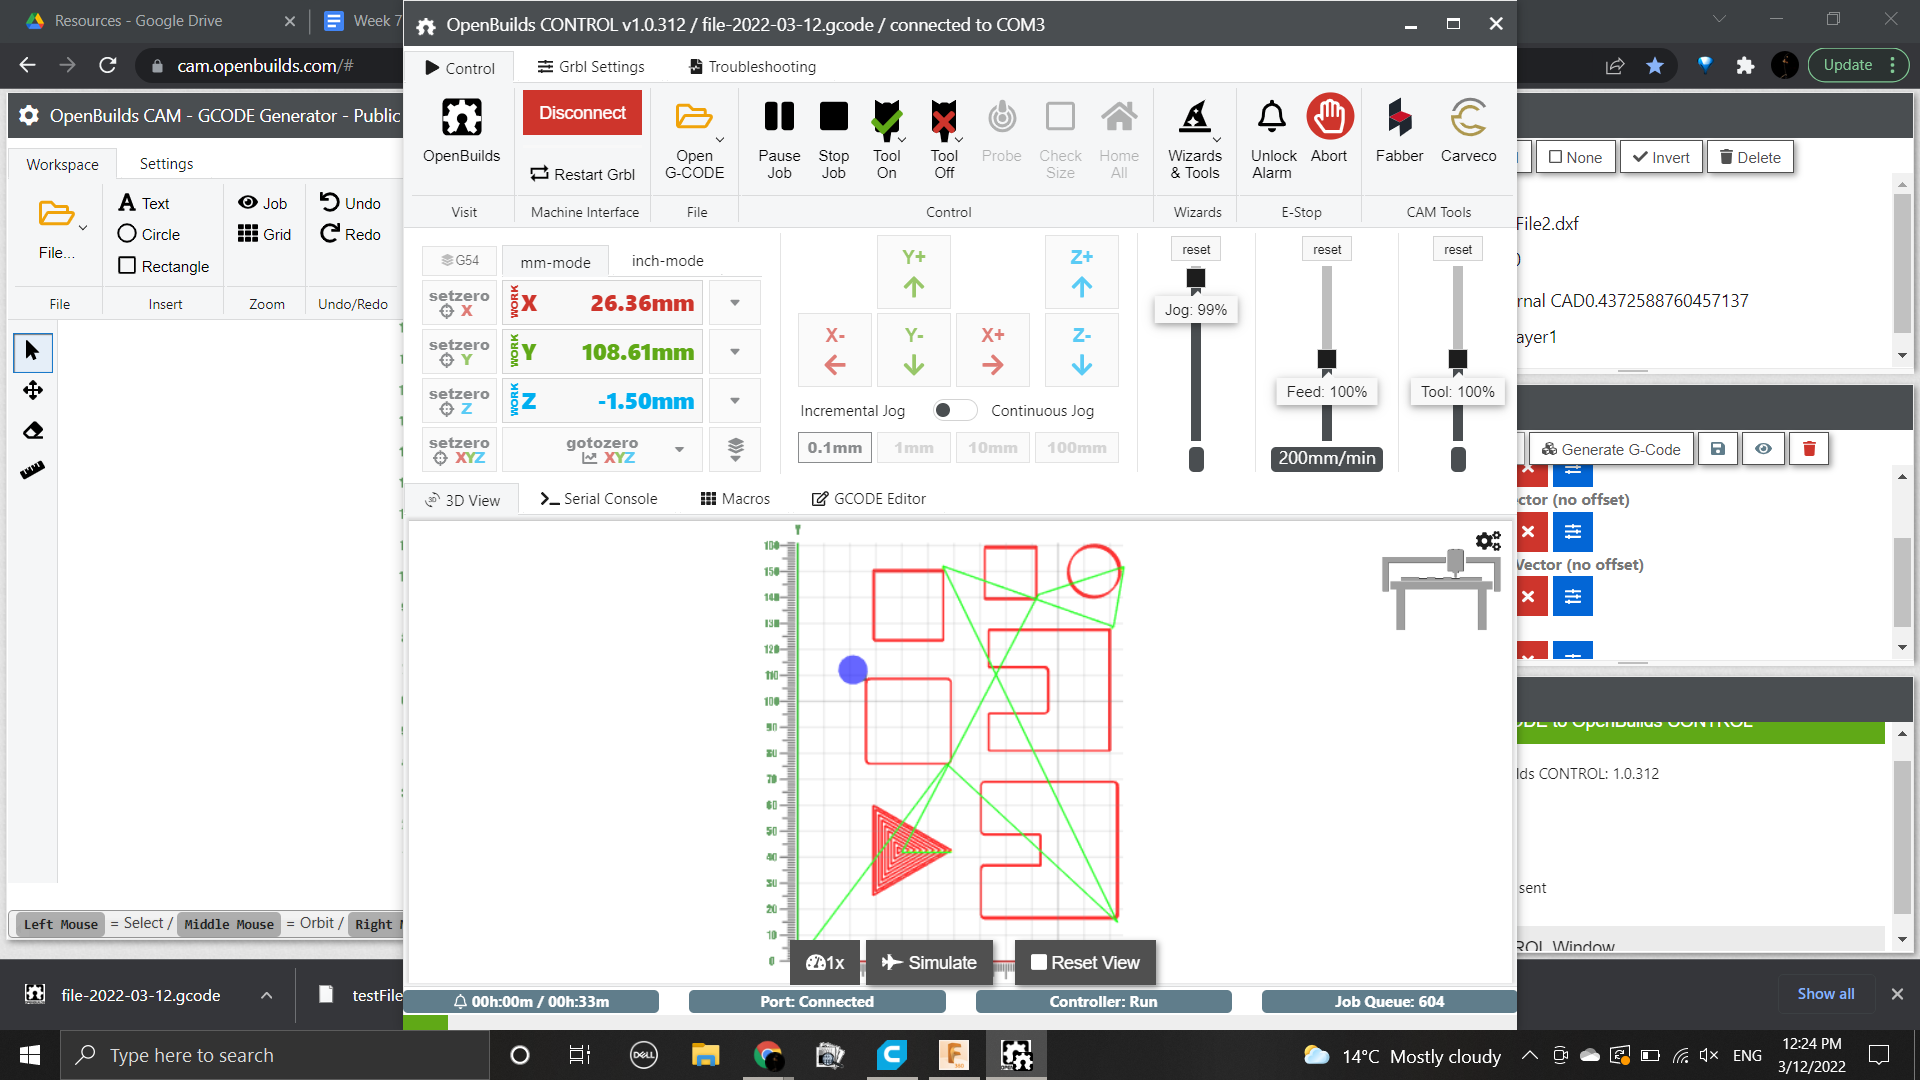Open 3D viewer settings gears icon

pos(1488,541)
